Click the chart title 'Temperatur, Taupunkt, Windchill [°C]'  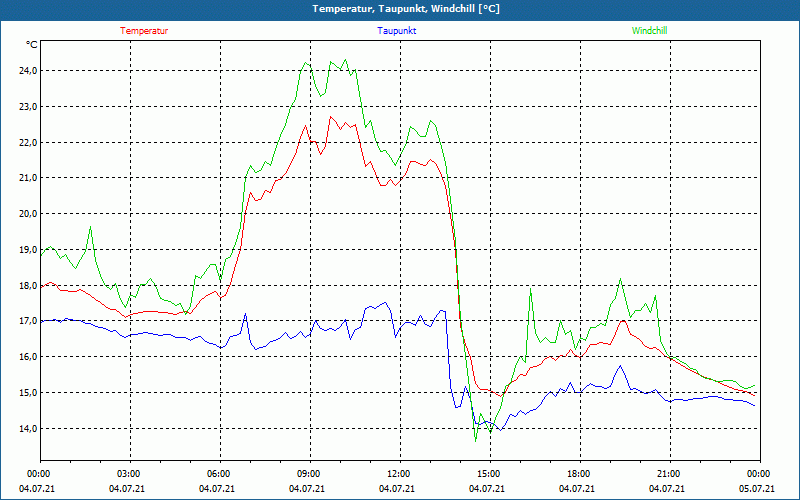[x=406, y=9]
